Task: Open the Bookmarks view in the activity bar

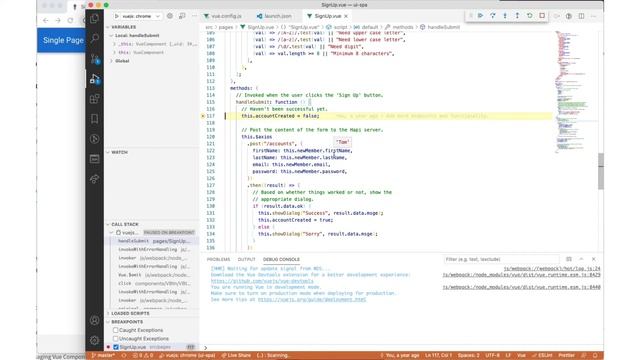Action: 94,119
